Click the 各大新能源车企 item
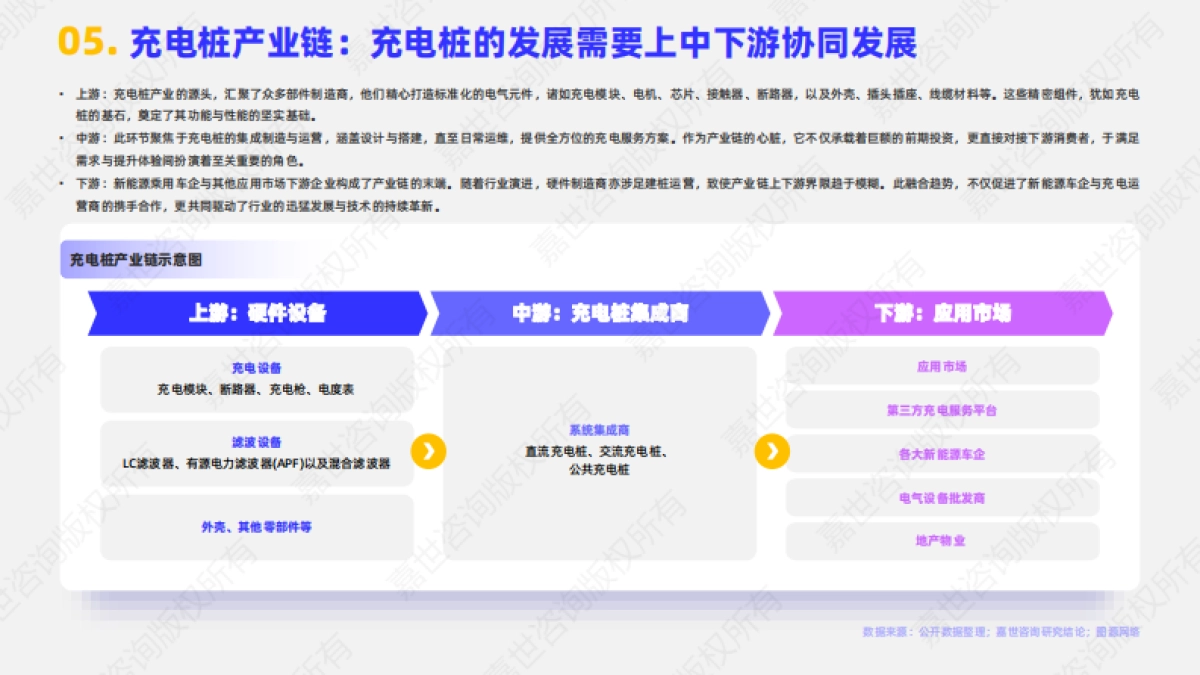This screenshot has height=675, width=1200. (942, 454)
